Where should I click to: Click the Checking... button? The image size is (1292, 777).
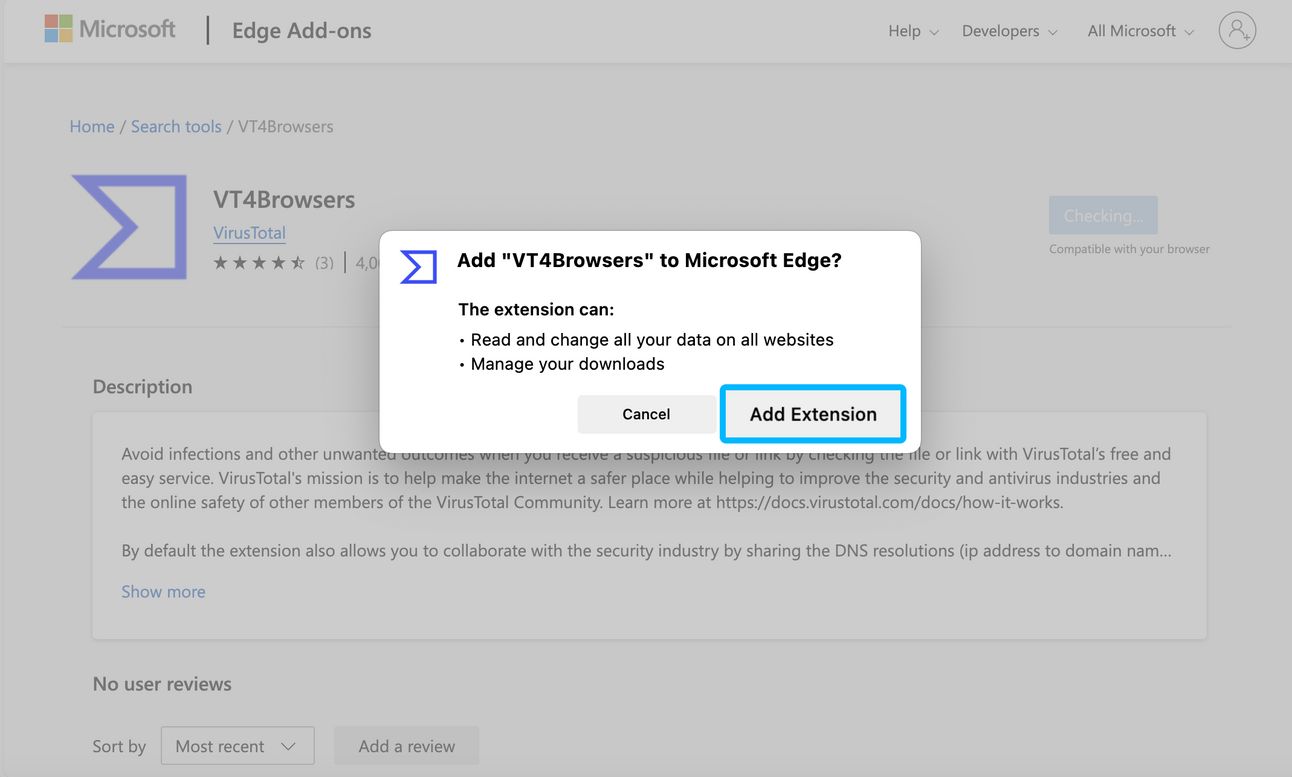(x=1103, y=216)
